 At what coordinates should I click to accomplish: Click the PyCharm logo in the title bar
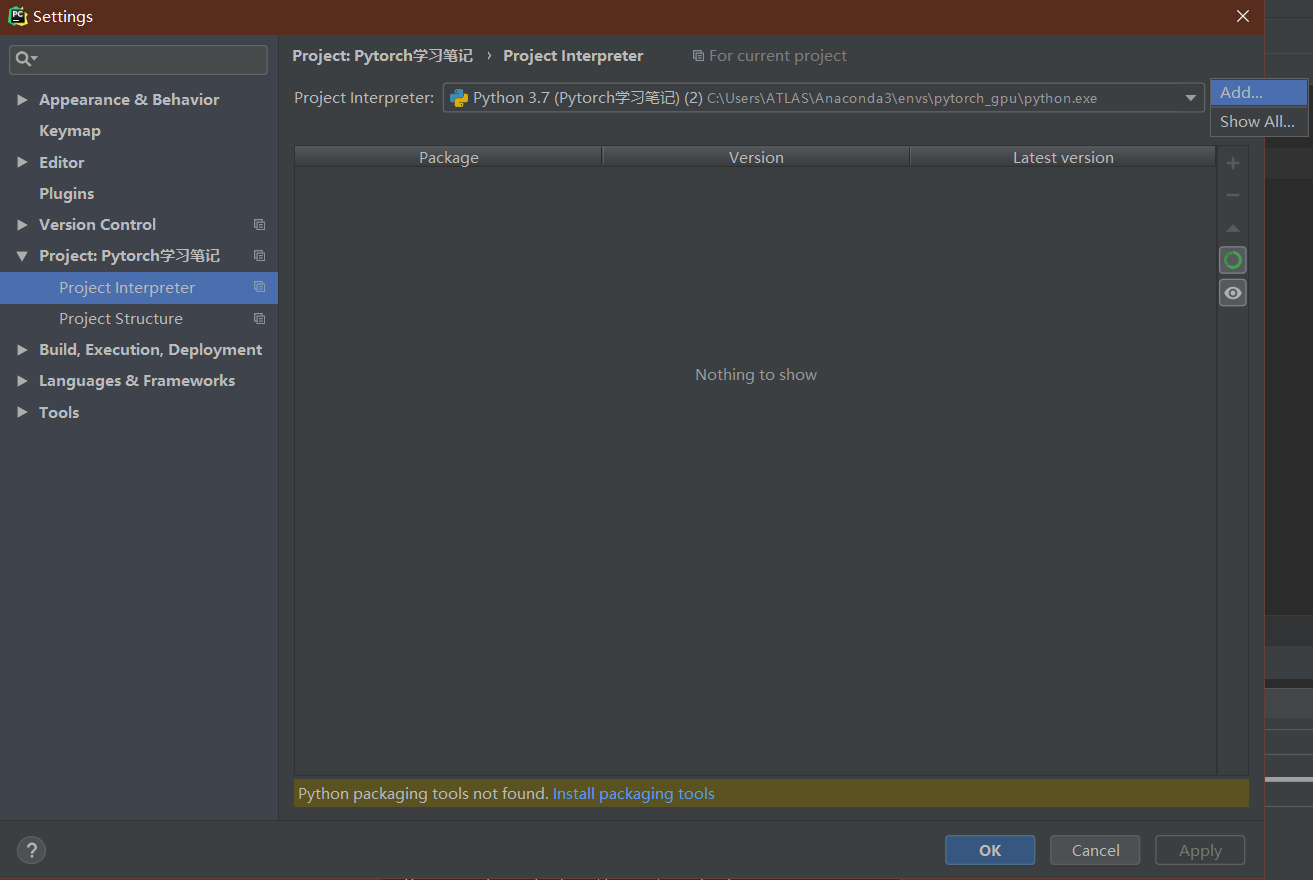[18, 16]
